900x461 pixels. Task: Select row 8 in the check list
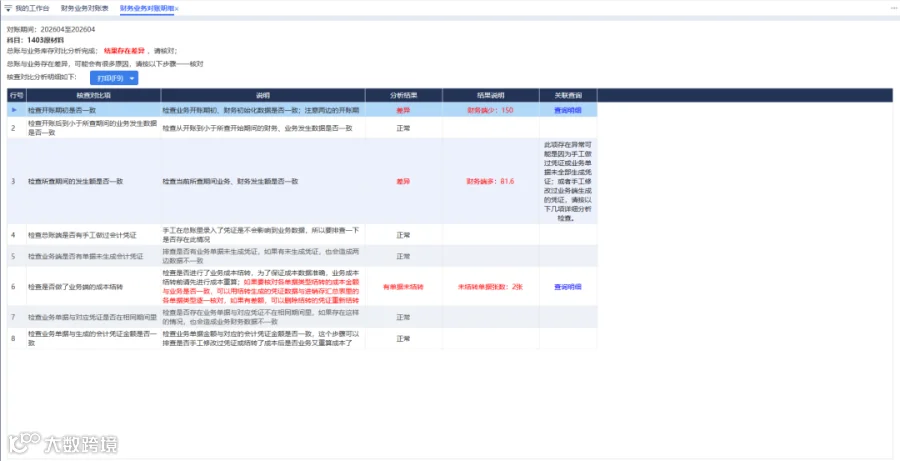coord(302,339)
